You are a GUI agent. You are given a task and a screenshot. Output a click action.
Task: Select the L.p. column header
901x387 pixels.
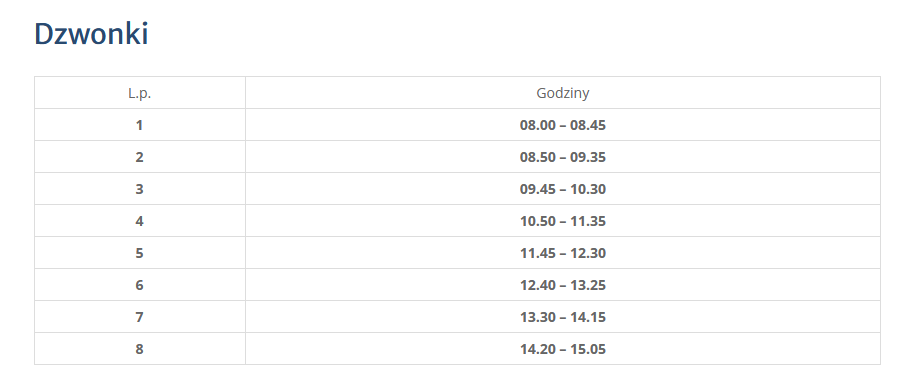point(140,93)
